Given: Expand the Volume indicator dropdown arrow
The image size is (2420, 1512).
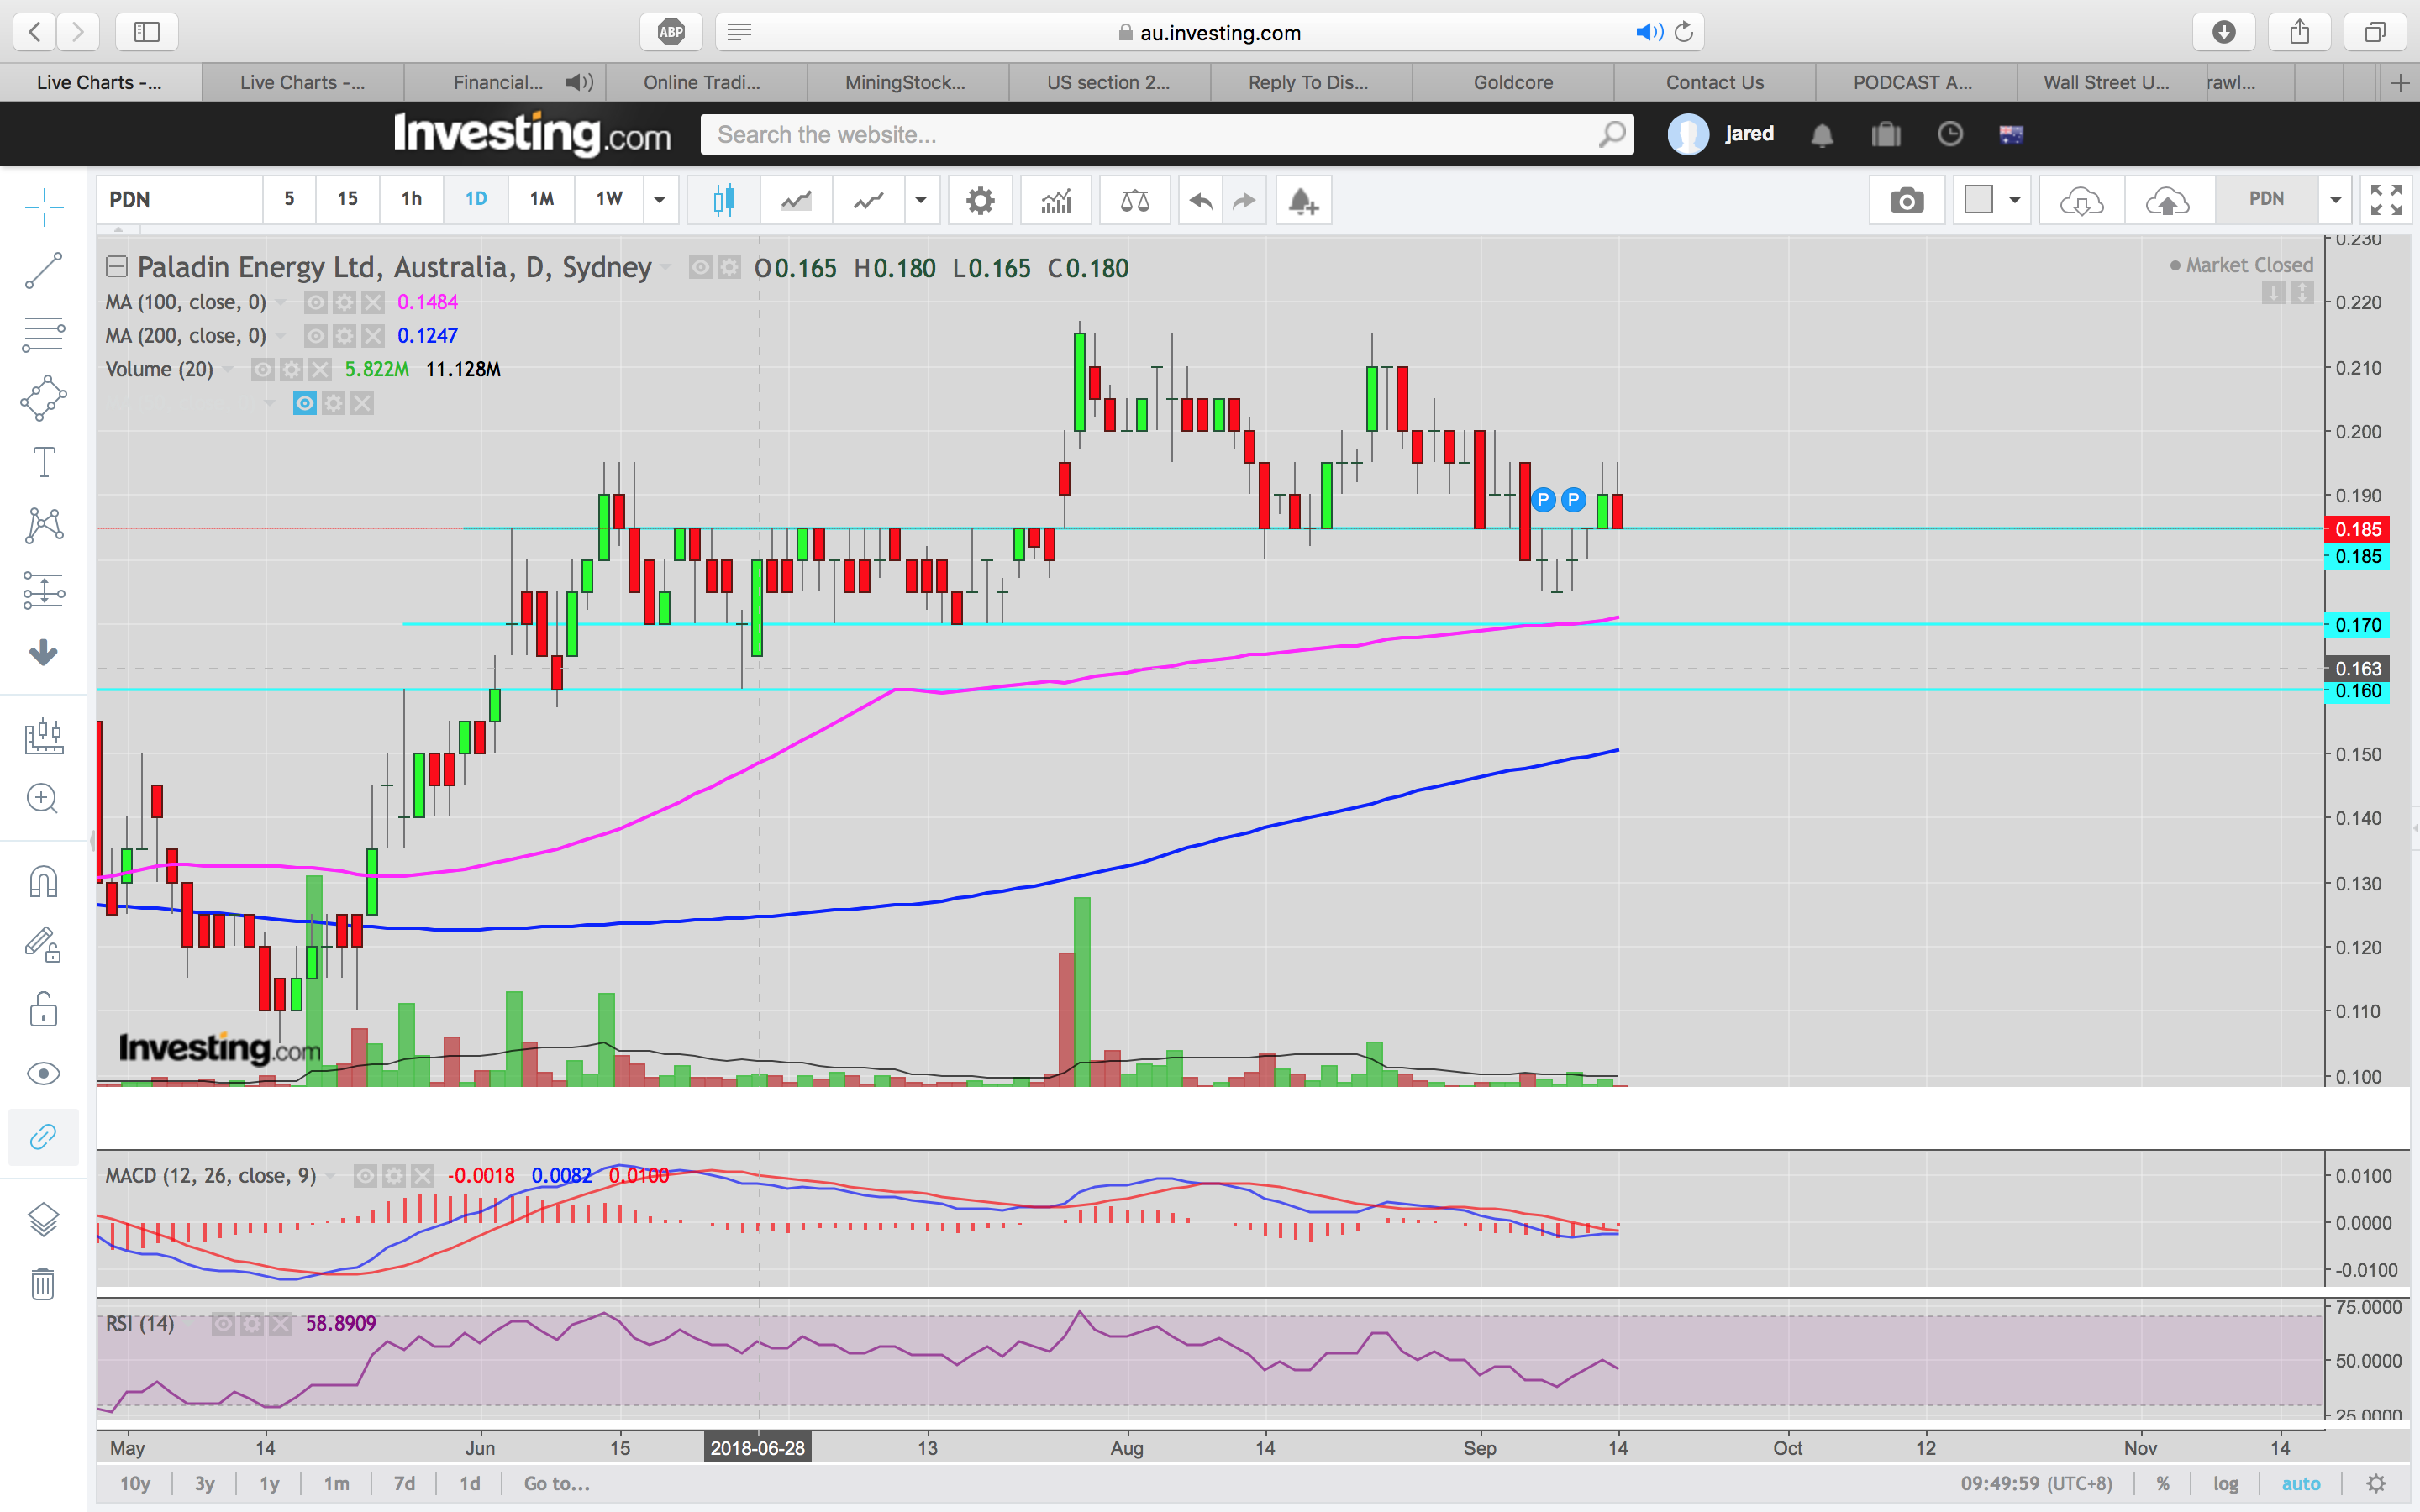Looking at the screenshot, I should point(228,370).
